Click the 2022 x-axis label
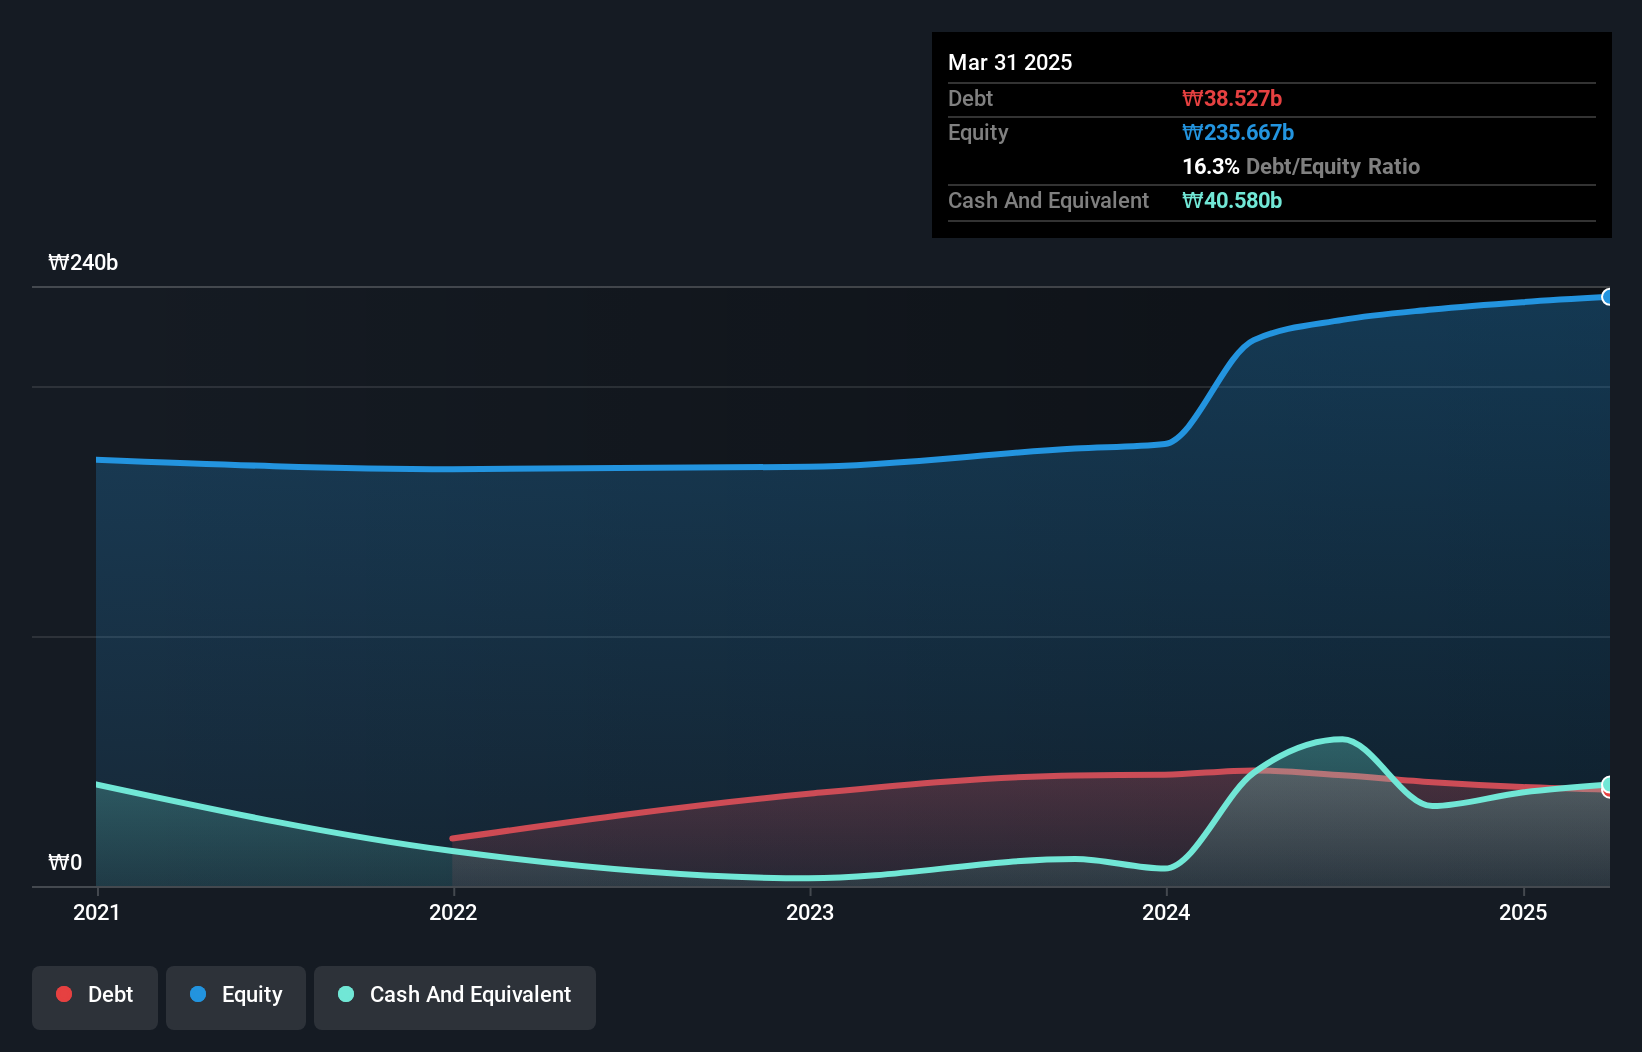1642x1052 pixels. (453, 912)
